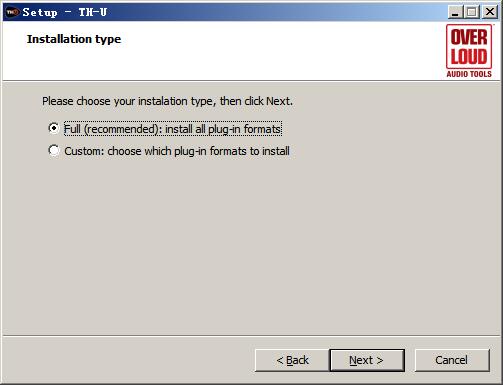Choose the Custom installation radio button
This screenshot has width=503, height=385.
54,150
